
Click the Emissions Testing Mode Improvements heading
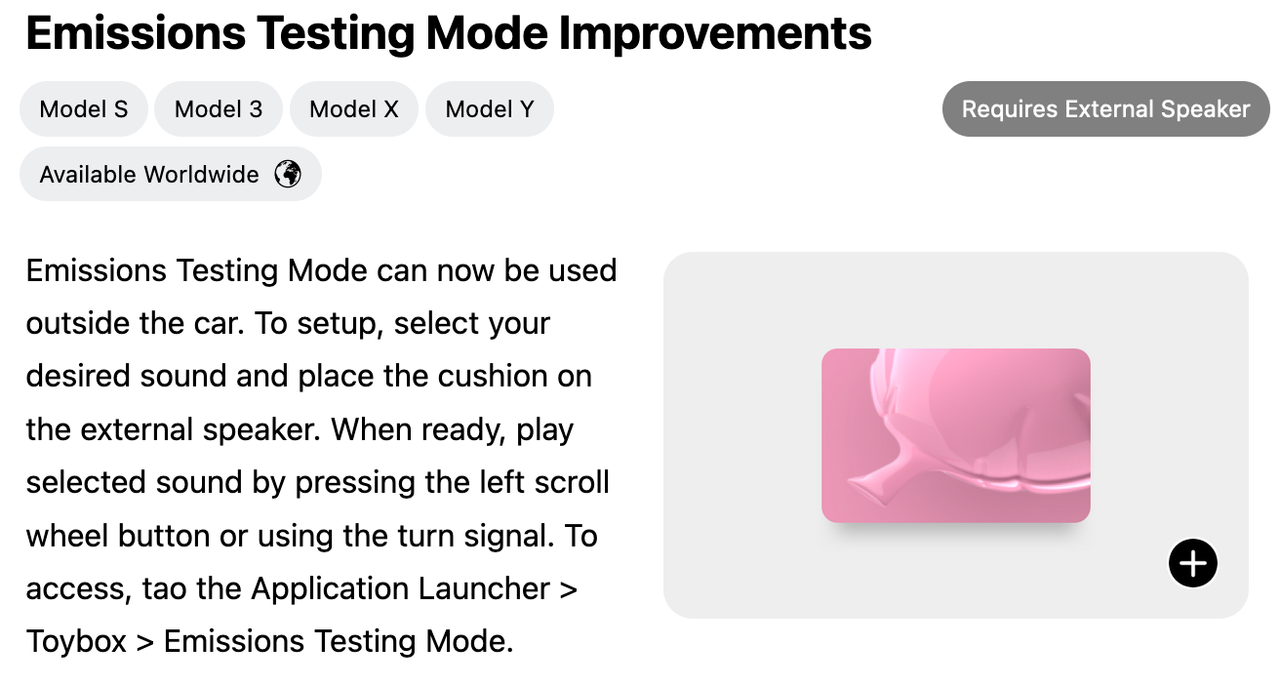click(449, 33)
